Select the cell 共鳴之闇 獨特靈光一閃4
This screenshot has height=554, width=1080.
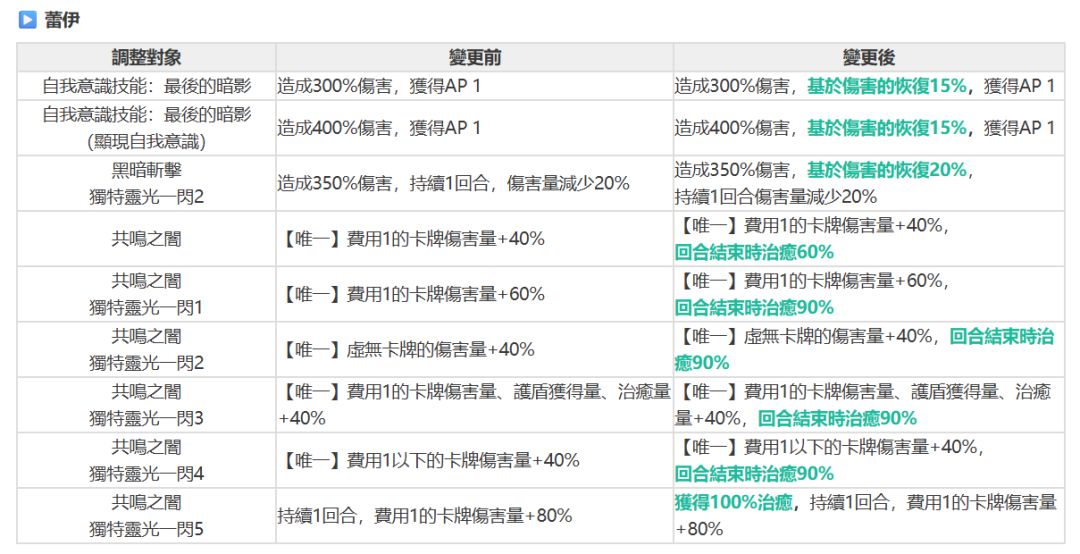146,460
